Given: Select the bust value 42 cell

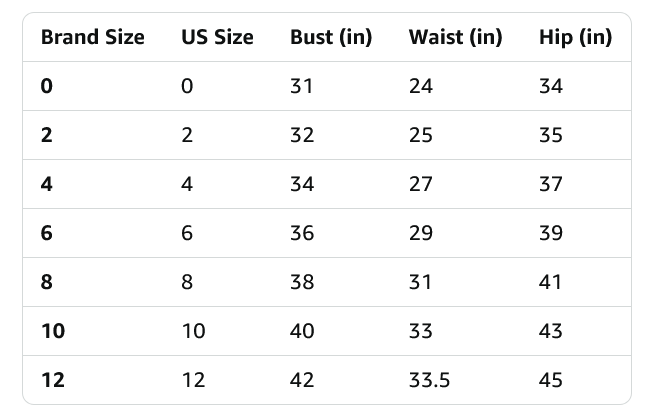Looking at the screenshot, I should (302, 380).
